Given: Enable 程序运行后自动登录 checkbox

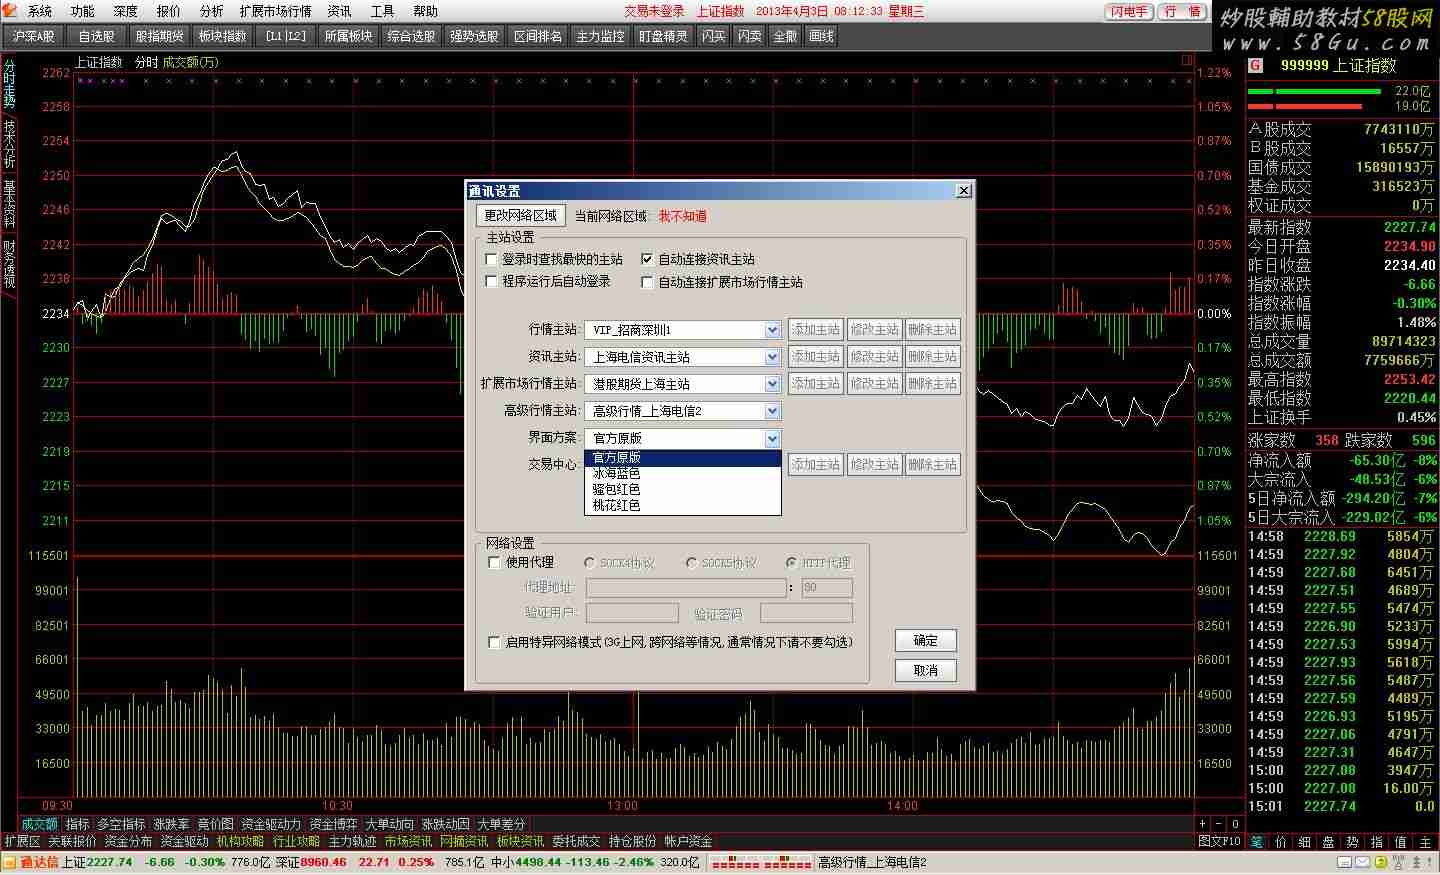Looking at the screenshot, I should [x=491, y=282].
